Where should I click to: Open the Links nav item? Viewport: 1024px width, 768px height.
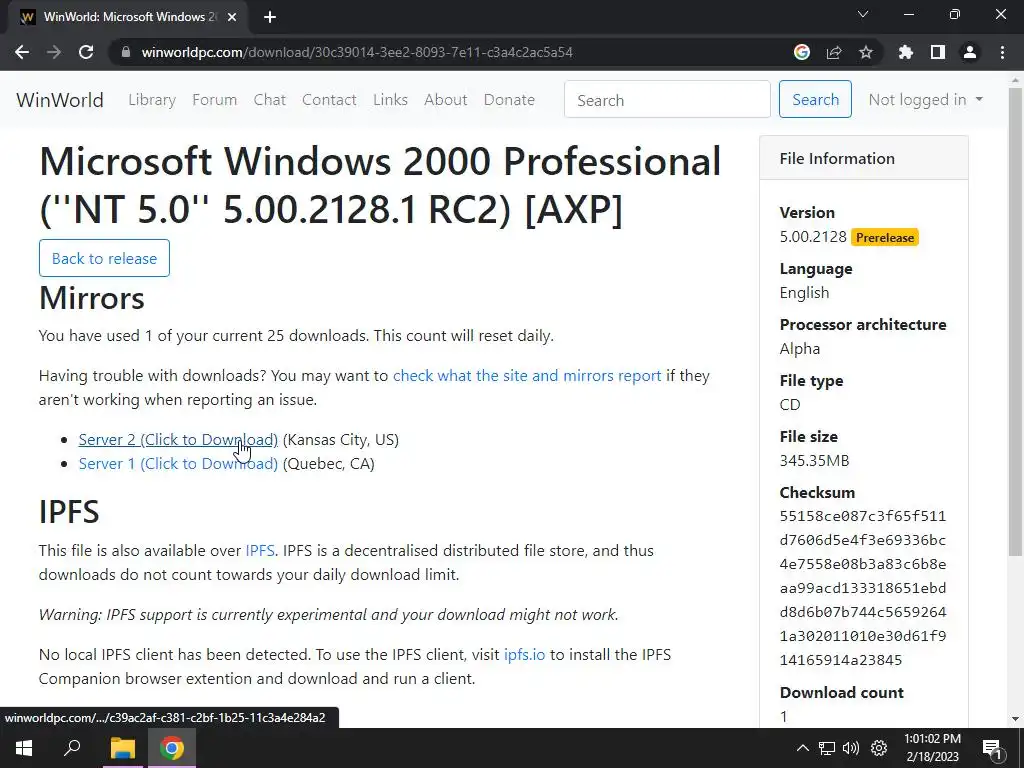point(391,100)
